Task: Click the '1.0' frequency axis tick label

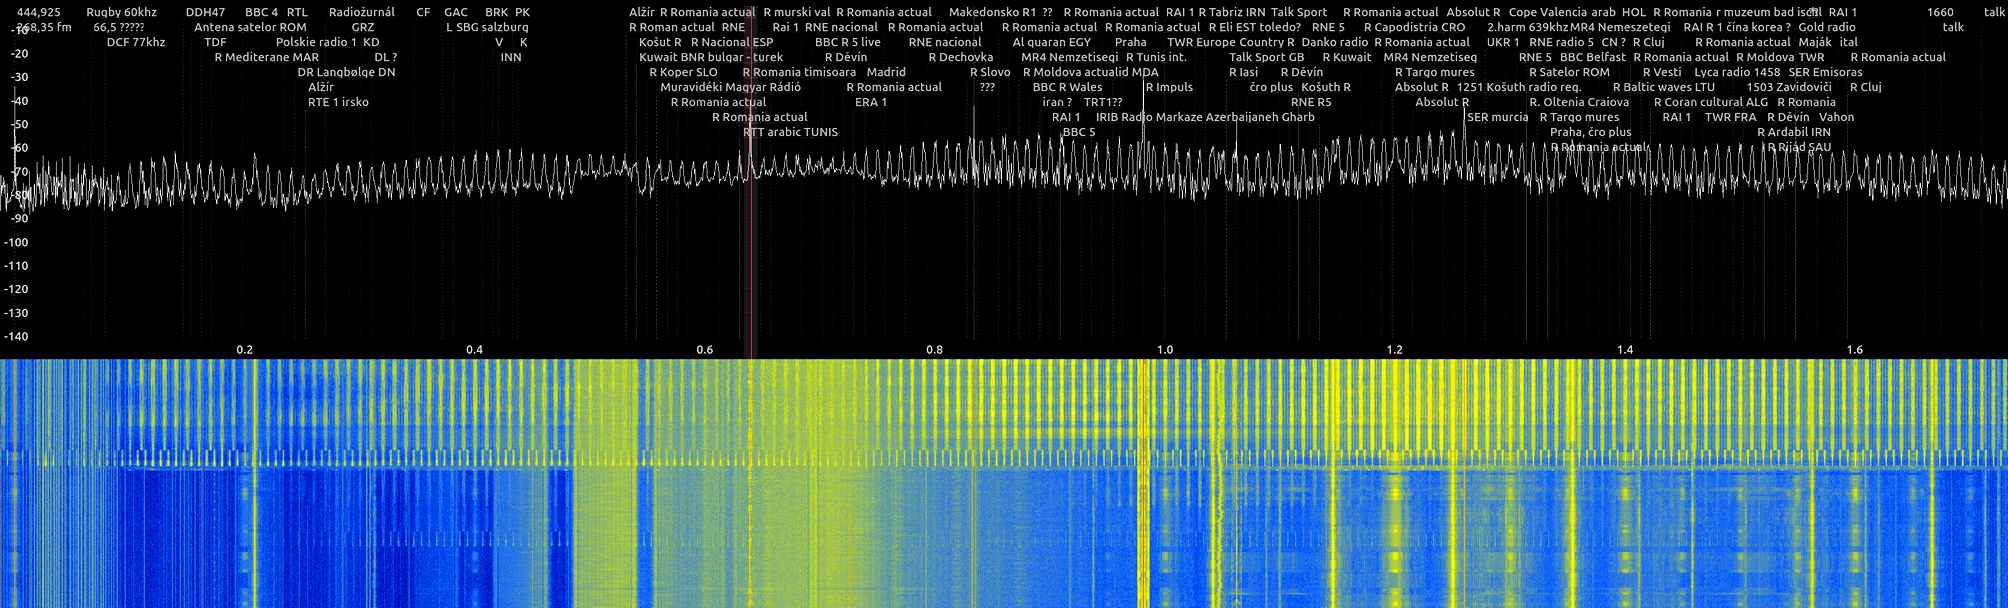Action: (x=1164, y=350)
